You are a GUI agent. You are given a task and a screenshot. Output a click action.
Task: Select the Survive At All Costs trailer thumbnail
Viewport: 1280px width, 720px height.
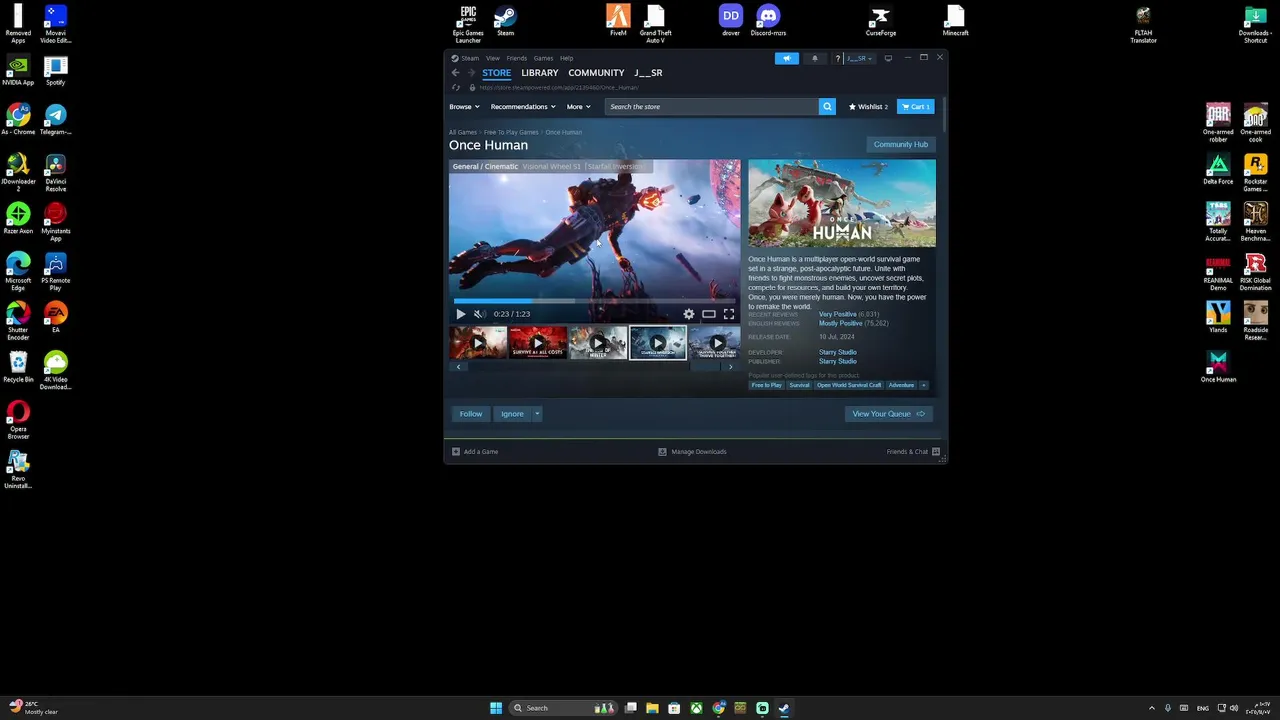coord(538,343)
